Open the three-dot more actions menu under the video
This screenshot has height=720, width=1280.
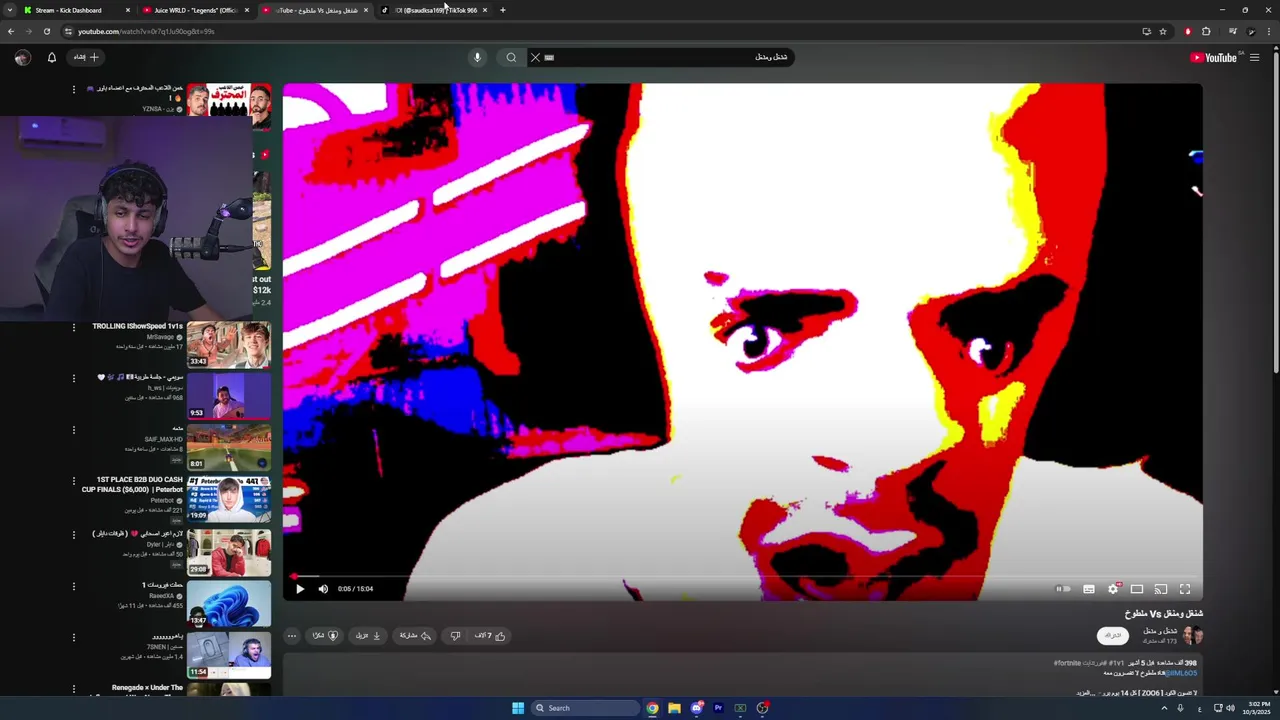click(x=292, y=636)
